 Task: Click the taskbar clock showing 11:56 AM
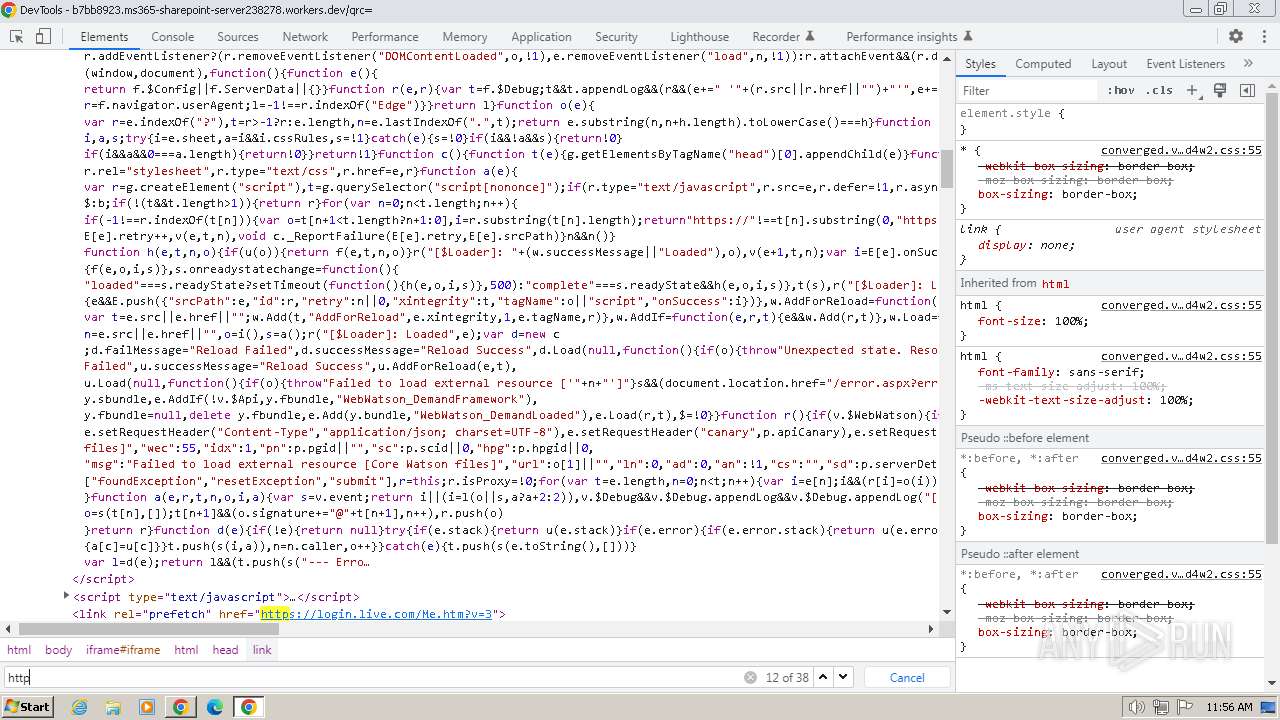click(x=1229, y=707)
